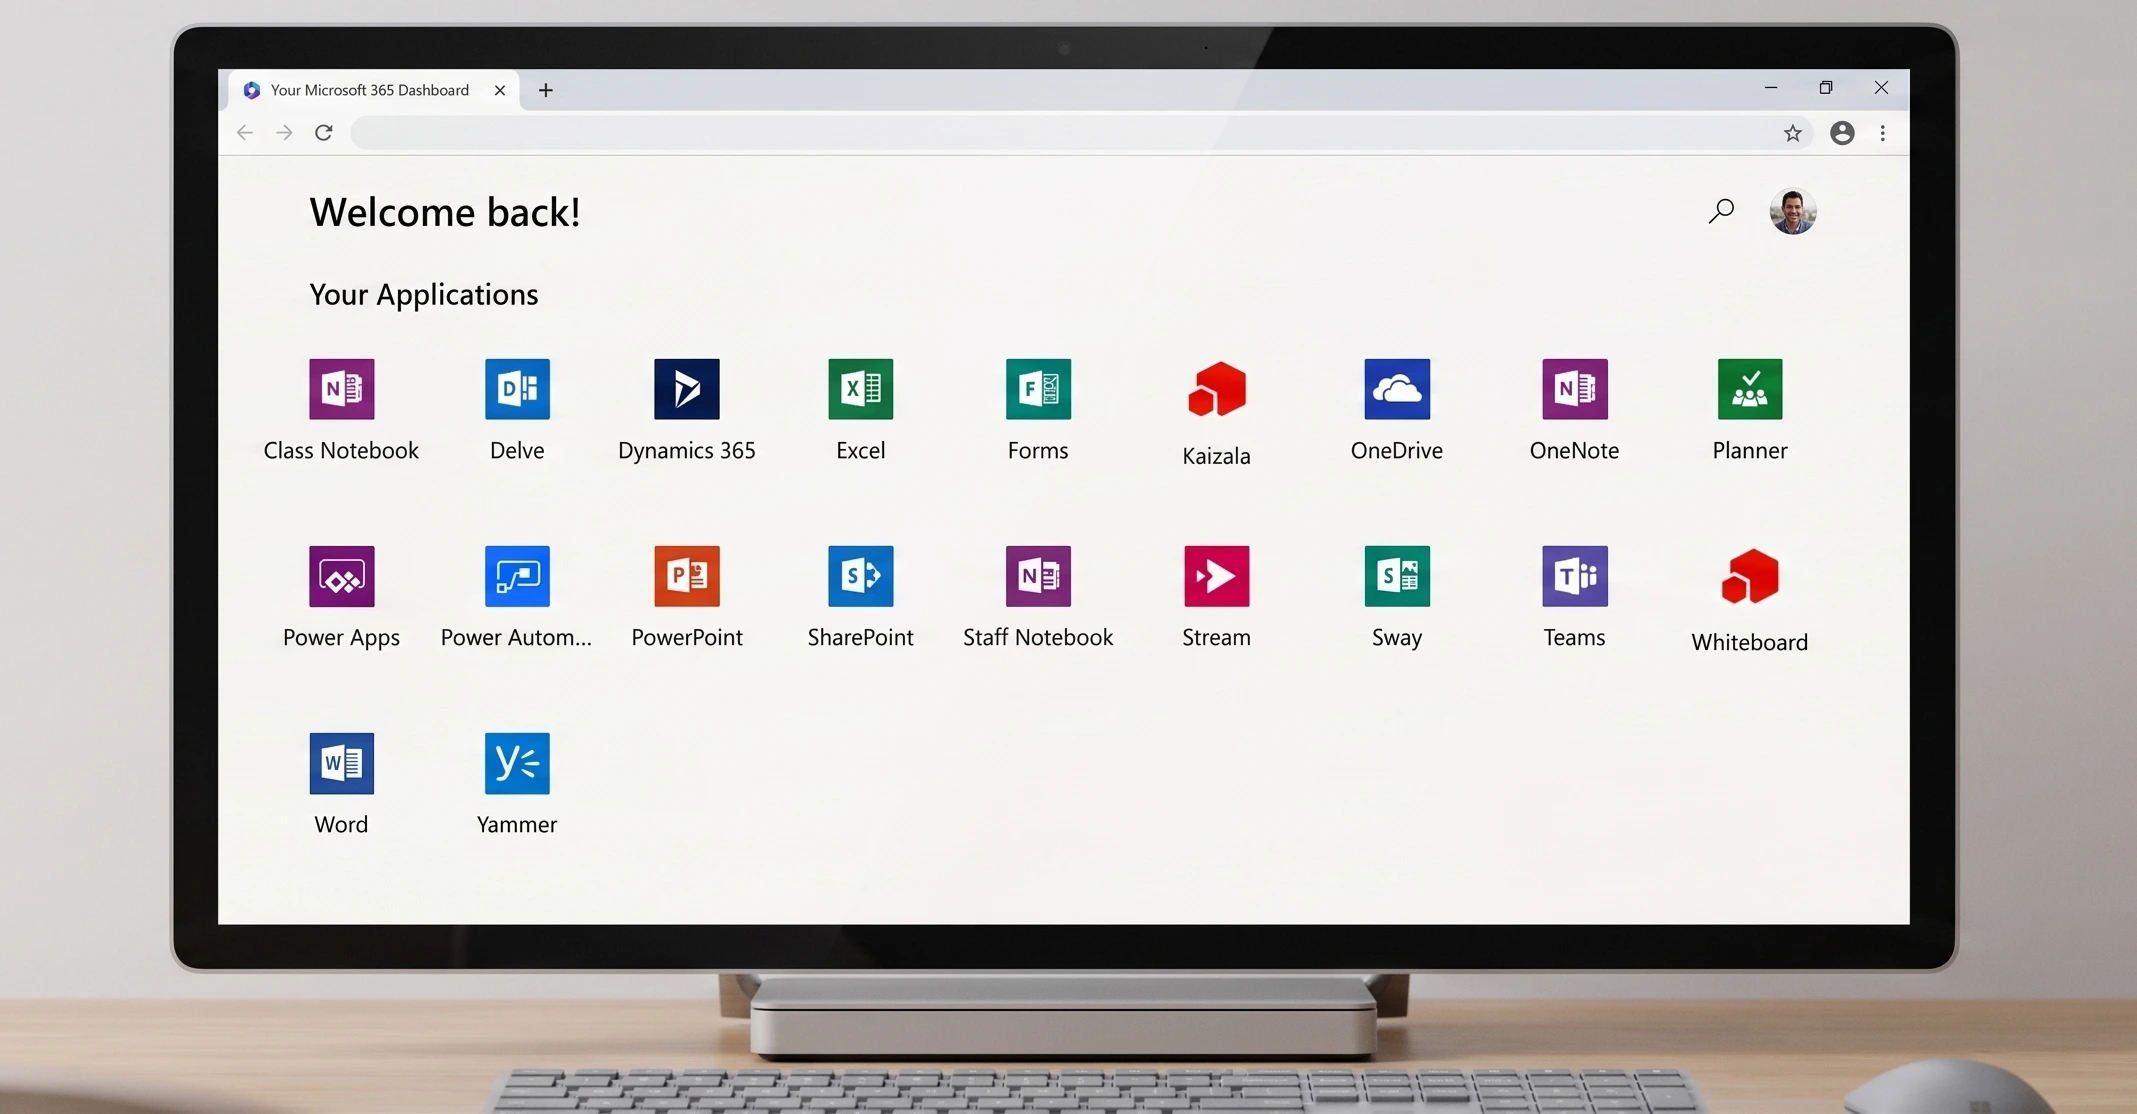Click the Kaizala text label
The width and height of the screenshot is (2137, 1114).
[1216, 456]
